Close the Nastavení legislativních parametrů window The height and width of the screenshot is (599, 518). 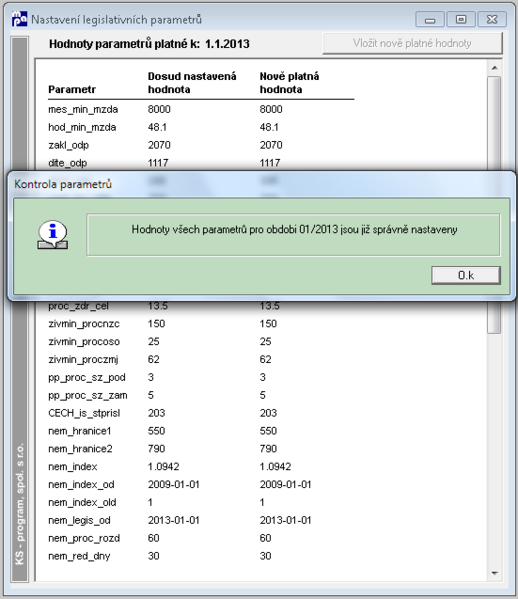(492, 19)
